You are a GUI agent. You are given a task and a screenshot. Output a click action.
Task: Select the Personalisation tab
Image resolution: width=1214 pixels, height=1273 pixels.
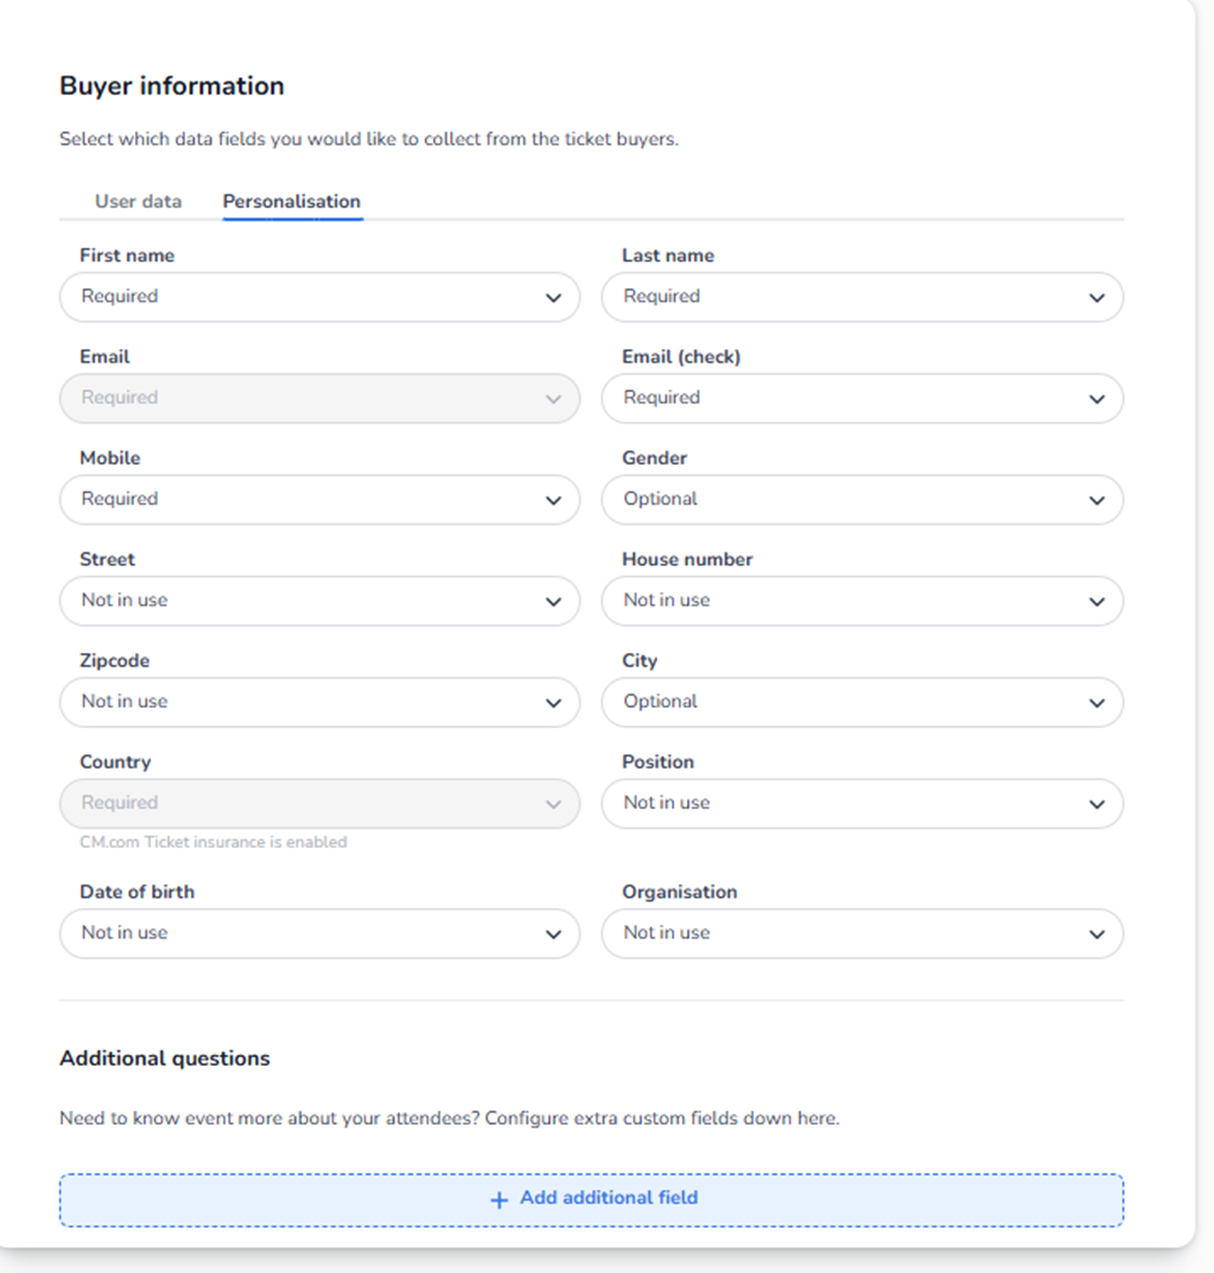(x=291, y=201)
